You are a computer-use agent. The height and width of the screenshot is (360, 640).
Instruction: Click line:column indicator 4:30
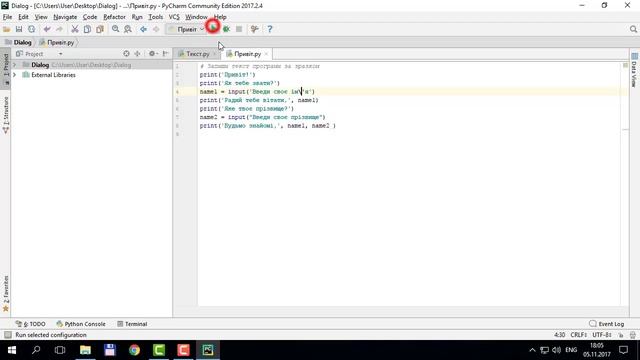(x=560, y=335)
